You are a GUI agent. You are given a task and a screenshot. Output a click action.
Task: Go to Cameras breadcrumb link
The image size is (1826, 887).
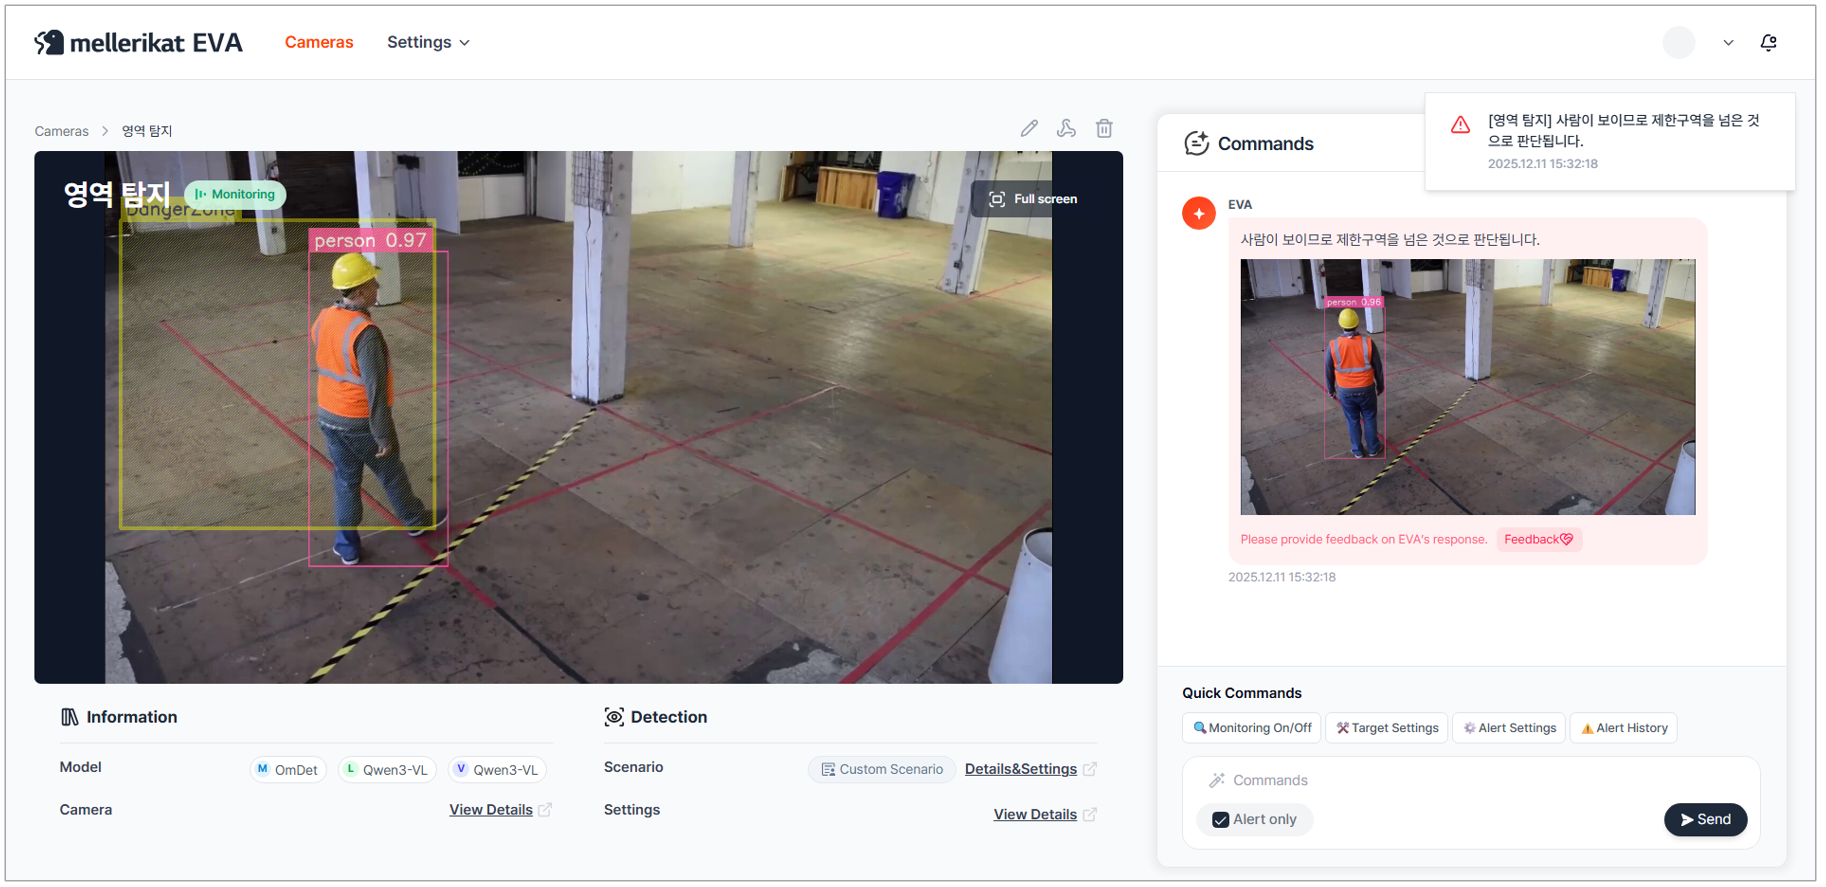click(x=62, y=132)
